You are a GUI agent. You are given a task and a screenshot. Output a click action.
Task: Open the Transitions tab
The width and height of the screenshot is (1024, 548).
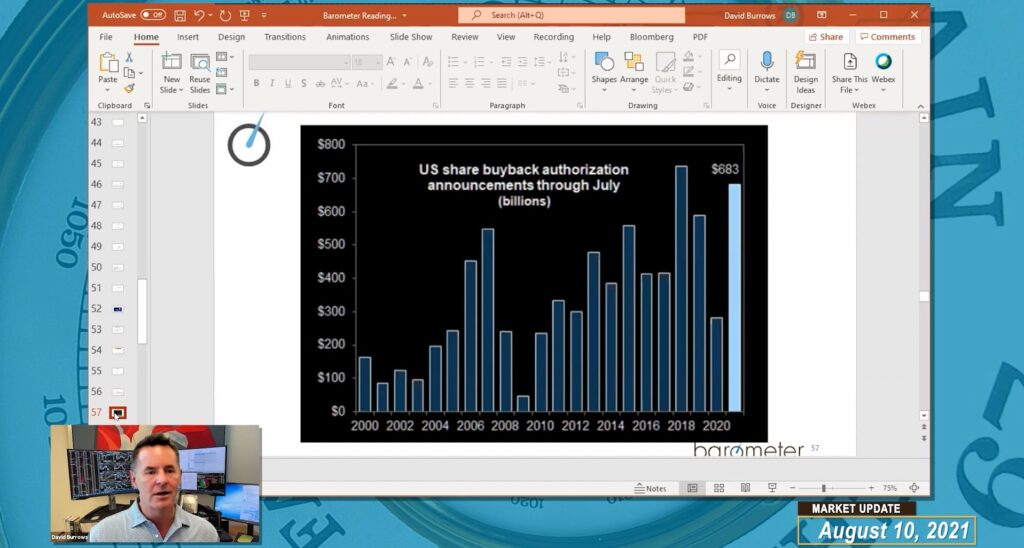(285, 37)
